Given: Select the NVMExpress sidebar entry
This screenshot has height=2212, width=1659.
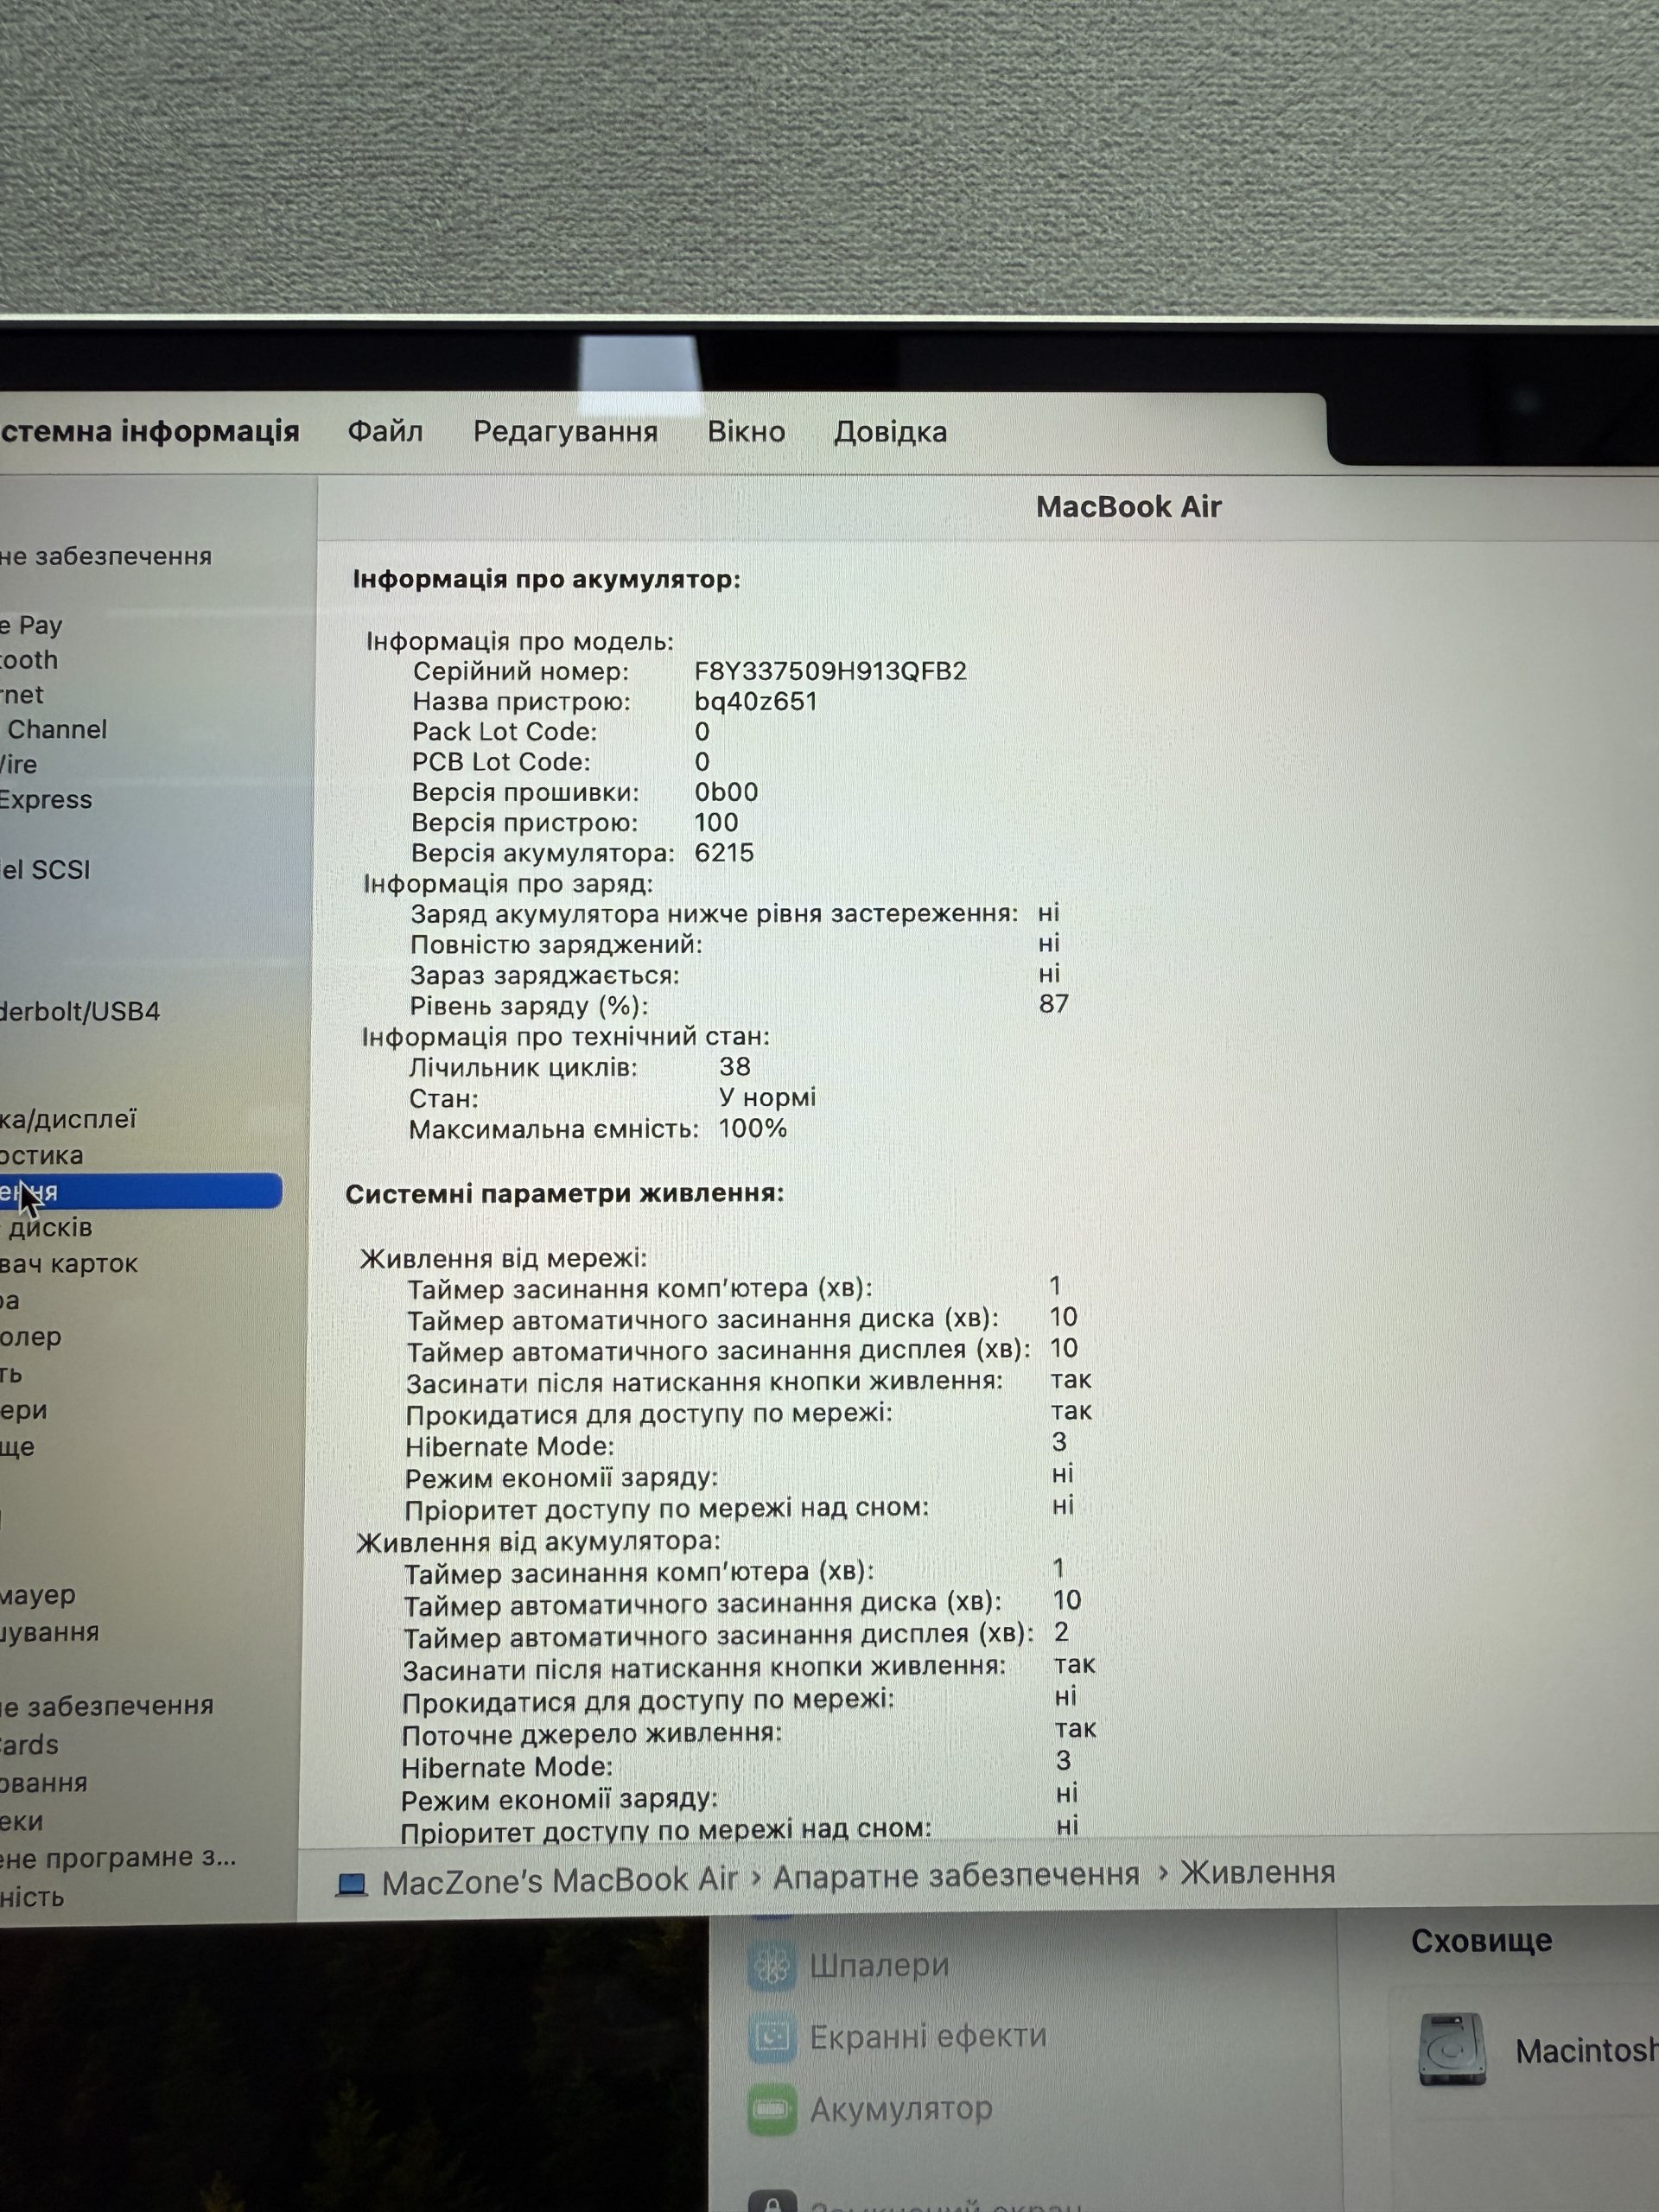Looking at the screenshot, I should tap(46, 799).
